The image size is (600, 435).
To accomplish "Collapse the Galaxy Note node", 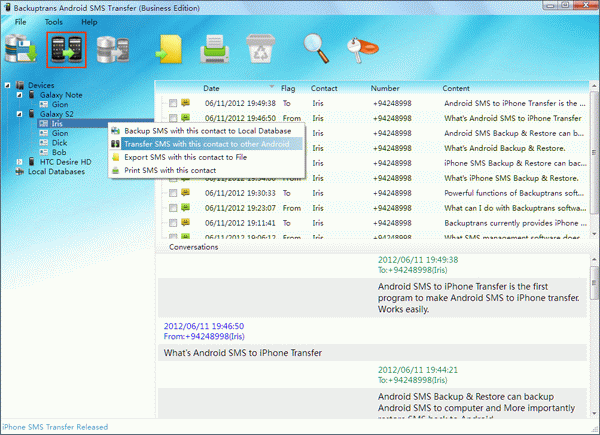I will point(20,94).
